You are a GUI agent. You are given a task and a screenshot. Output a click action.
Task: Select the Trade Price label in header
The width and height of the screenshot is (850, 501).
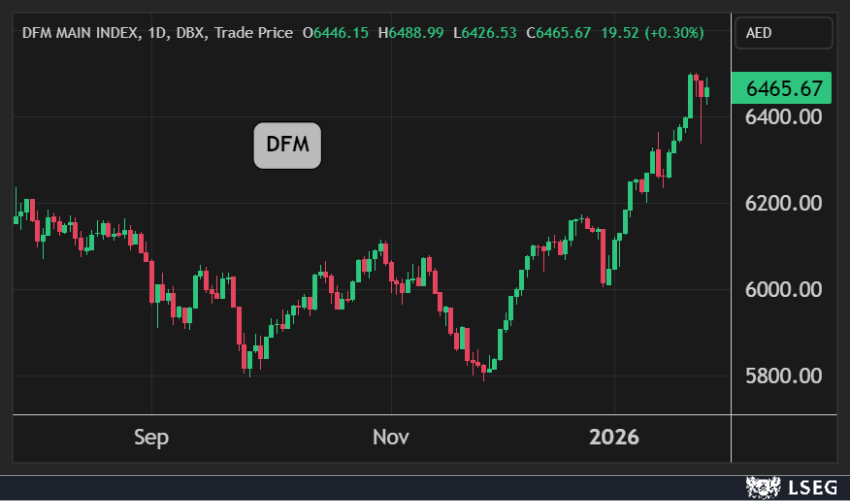[253, 33]
